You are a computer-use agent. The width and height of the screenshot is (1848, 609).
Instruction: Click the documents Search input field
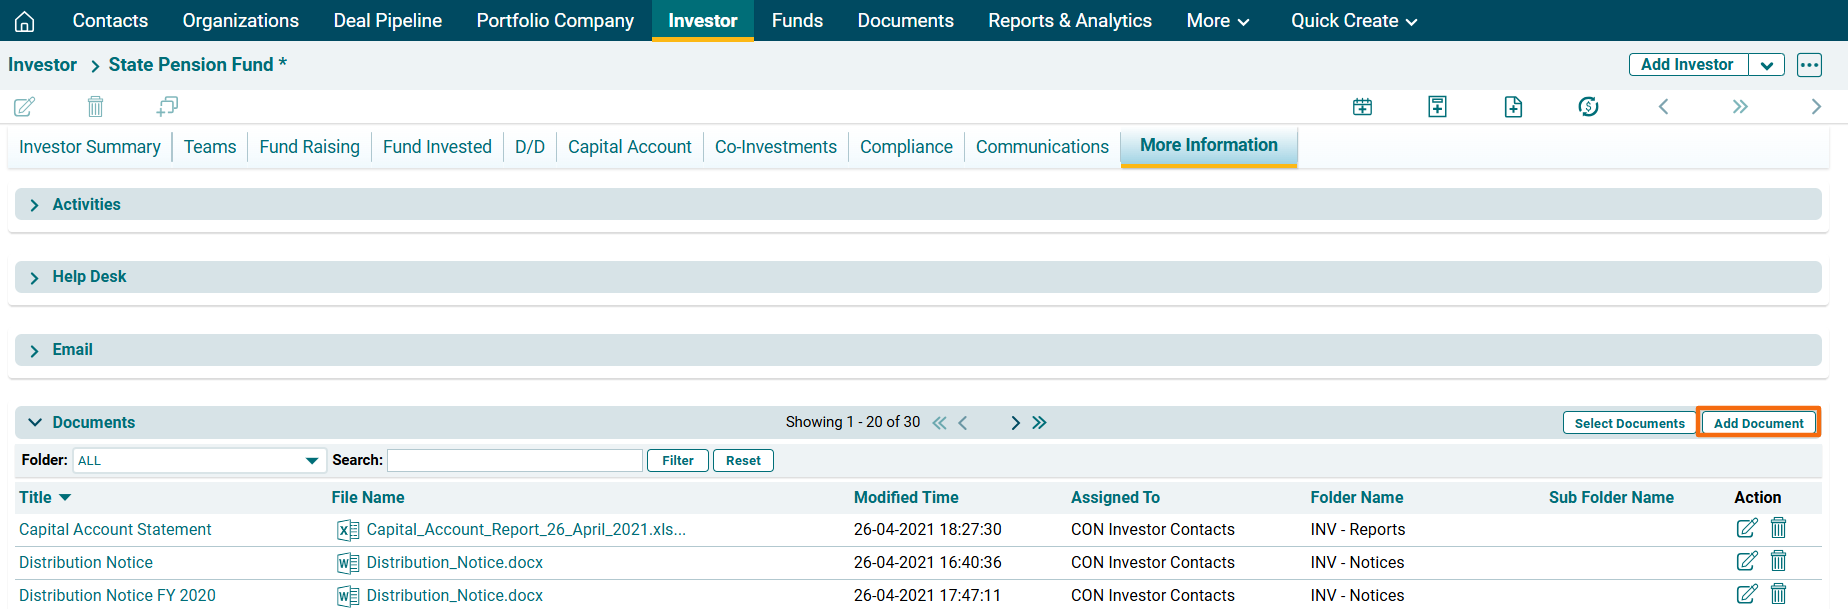514,460
